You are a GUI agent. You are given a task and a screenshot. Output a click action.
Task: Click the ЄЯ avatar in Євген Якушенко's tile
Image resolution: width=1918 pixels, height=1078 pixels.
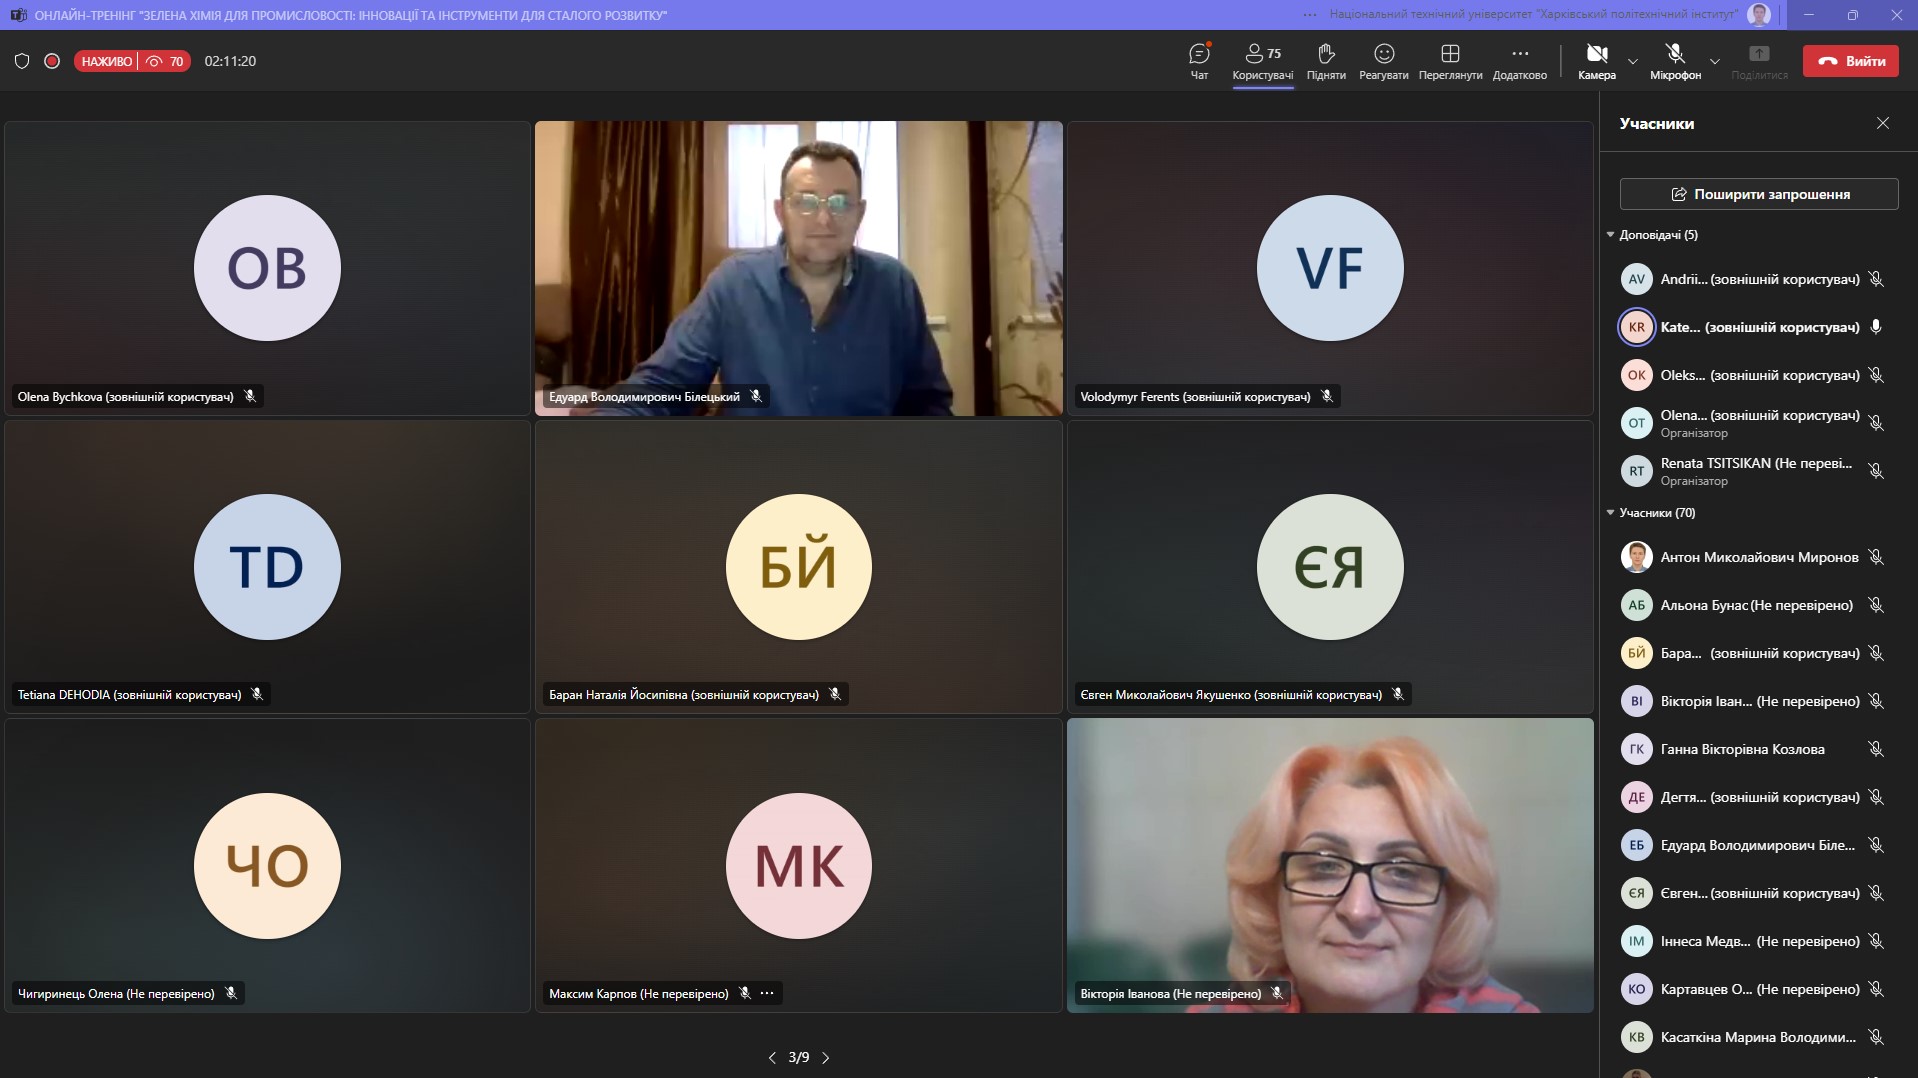tap(1330, 567)
